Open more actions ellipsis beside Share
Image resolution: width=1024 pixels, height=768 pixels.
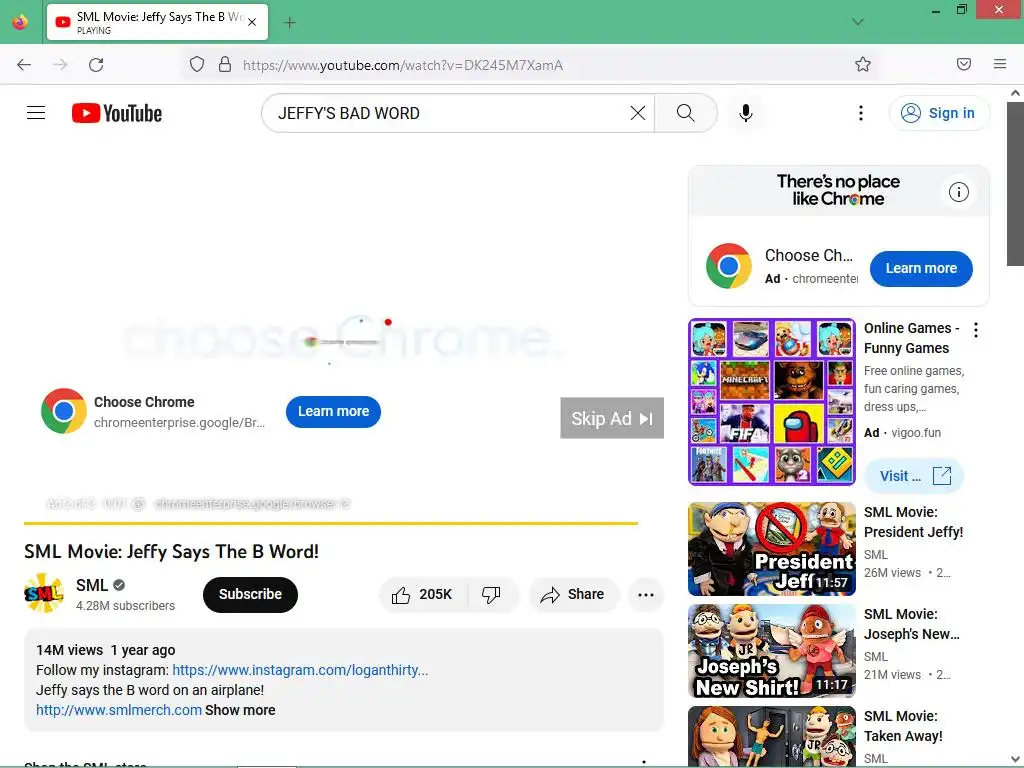646,594
